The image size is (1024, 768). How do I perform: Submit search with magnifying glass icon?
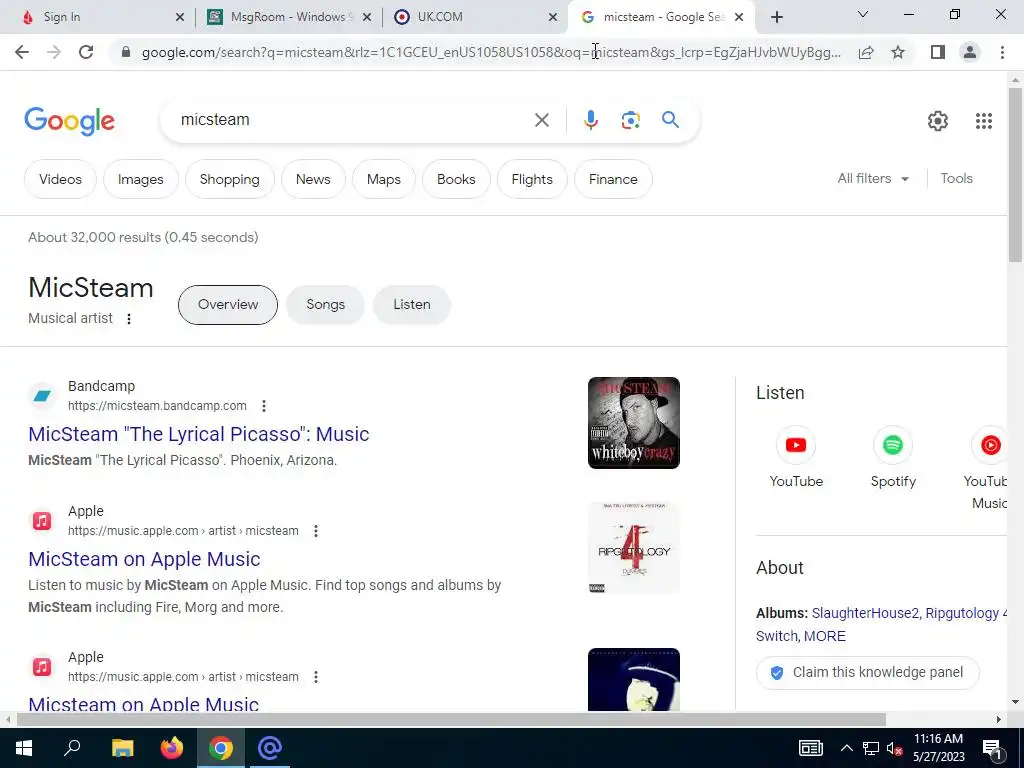click(670, 120)
